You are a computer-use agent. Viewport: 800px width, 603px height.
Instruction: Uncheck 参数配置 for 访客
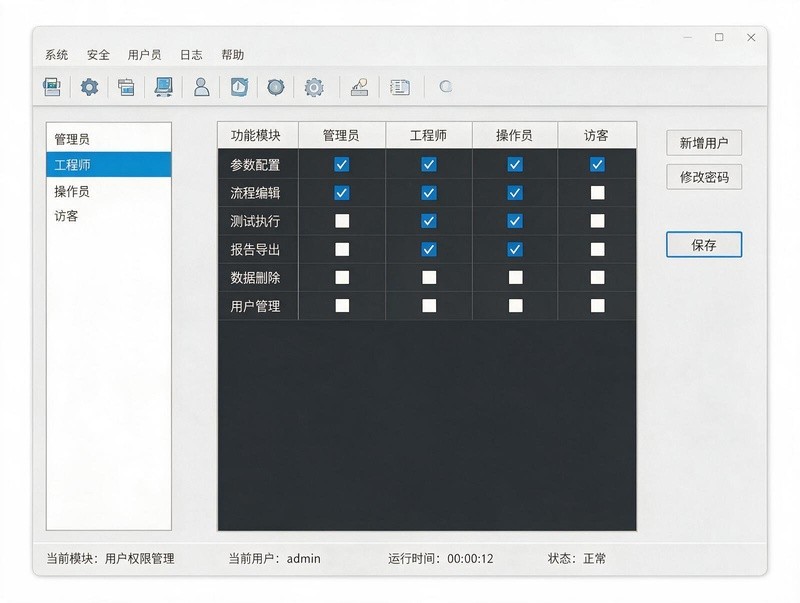coord(597,164)
